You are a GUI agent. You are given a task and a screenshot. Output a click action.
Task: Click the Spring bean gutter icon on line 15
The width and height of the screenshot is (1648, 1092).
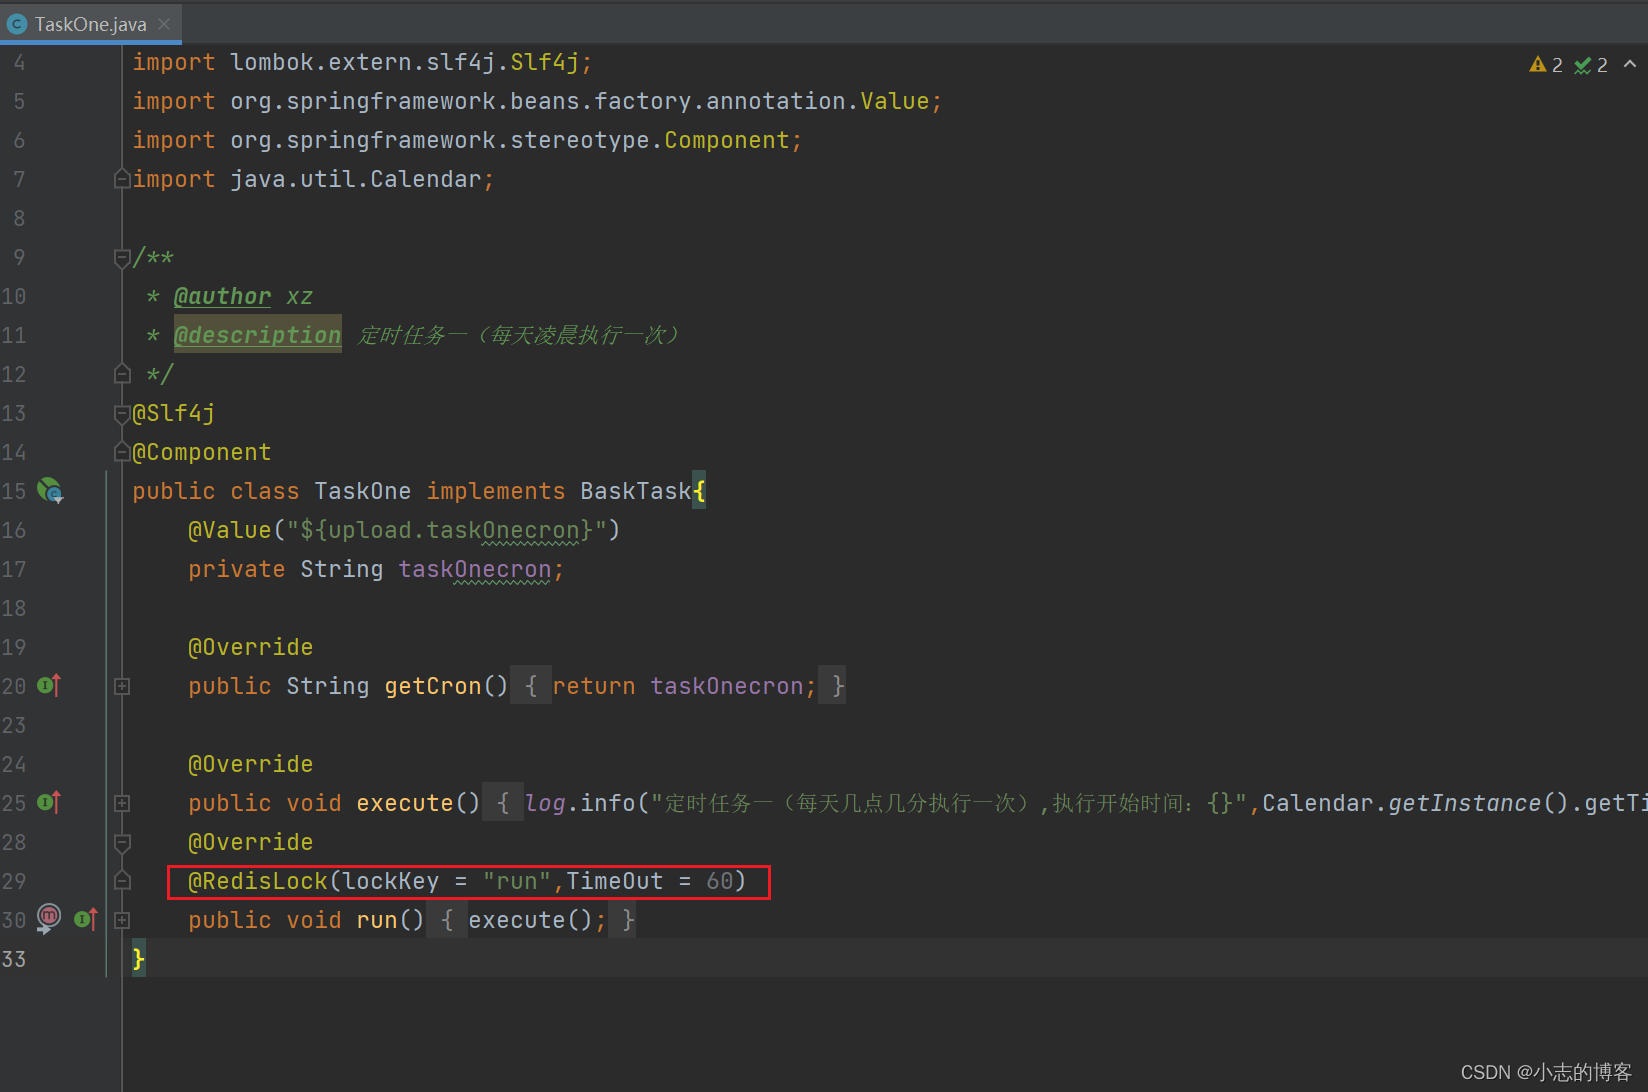[x=50, y=491]
